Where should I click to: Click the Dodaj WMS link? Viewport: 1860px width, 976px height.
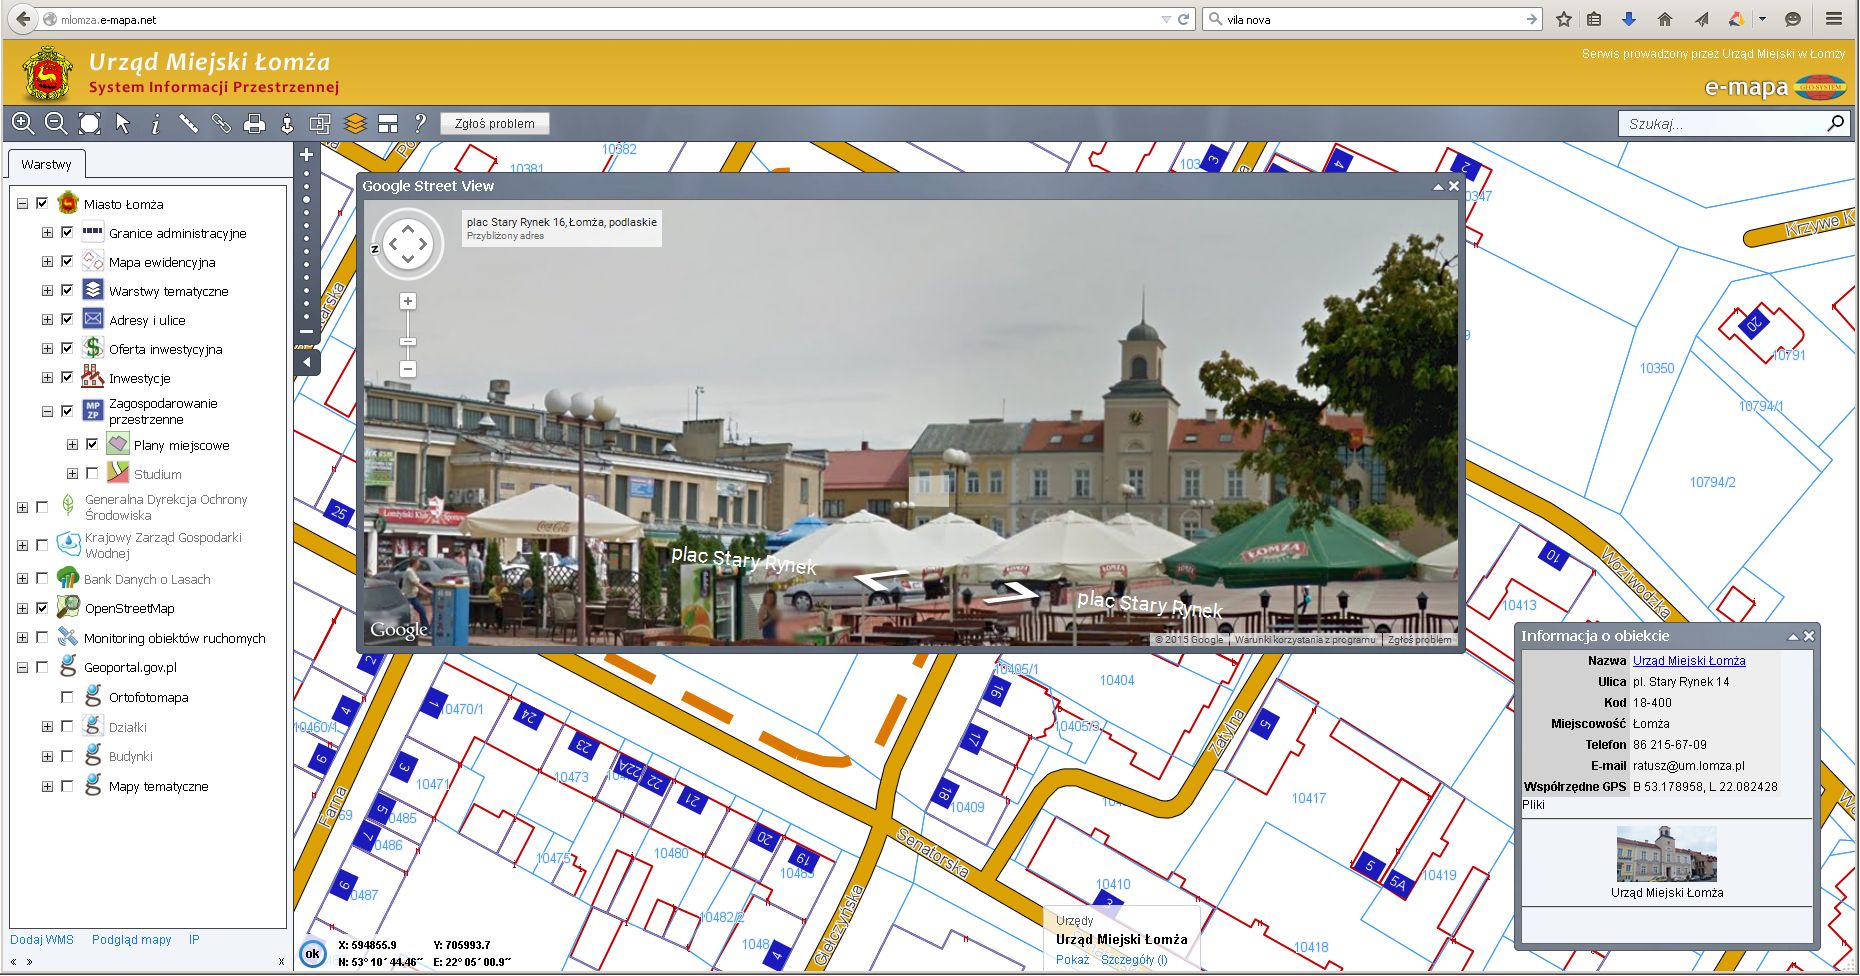click(42, 940)
